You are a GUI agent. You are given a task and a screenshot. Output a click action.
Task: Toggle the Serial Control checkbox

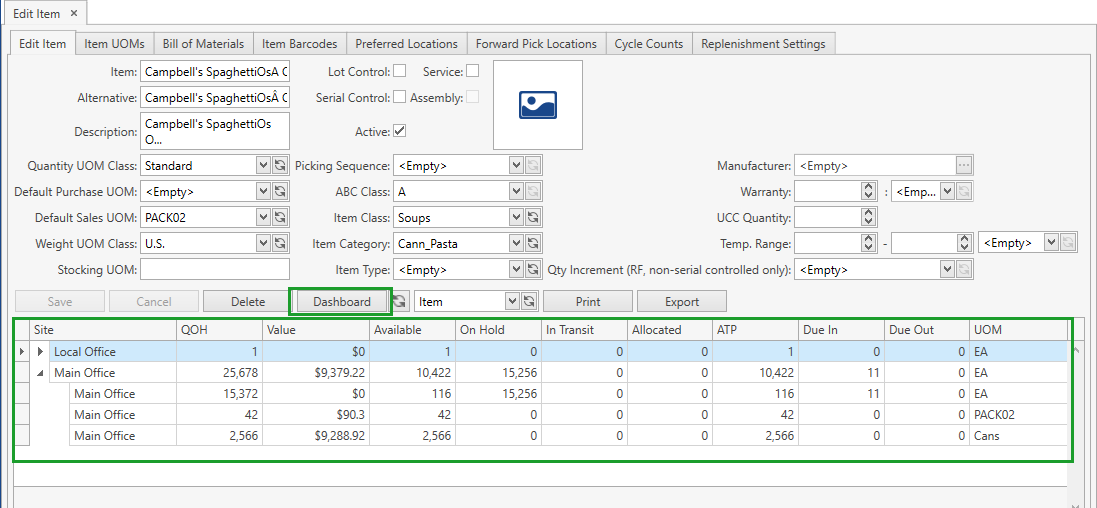[x=399, y=98]
